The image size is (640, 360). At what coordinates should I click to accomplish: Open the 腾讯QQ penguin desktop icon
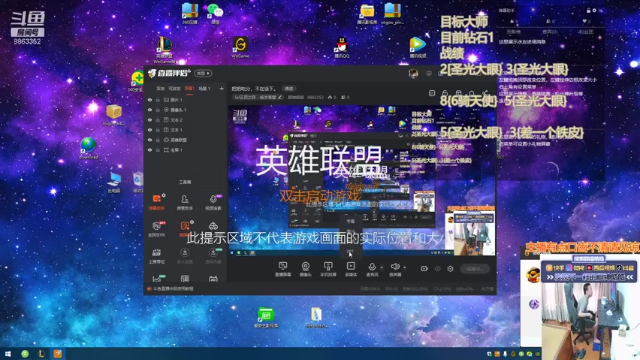(342, 47)
